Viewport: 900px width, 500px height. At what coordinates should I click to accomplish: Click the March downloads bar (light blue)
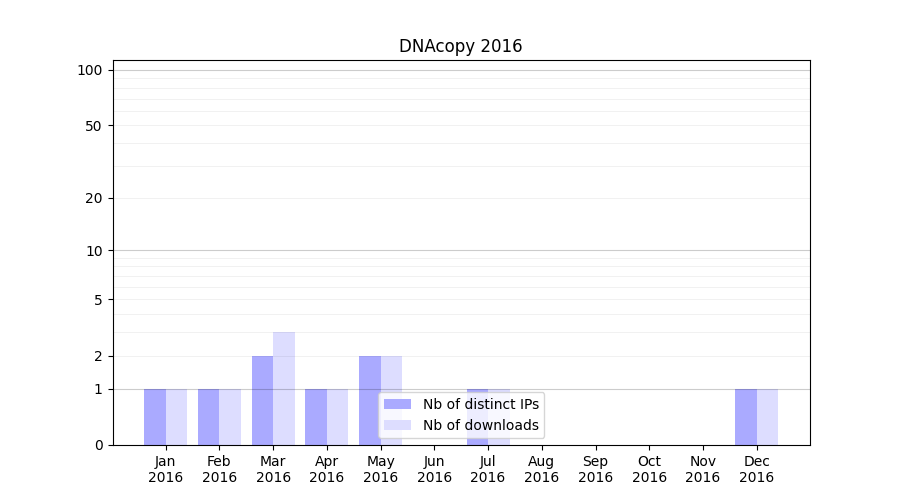tap(284, 388)
